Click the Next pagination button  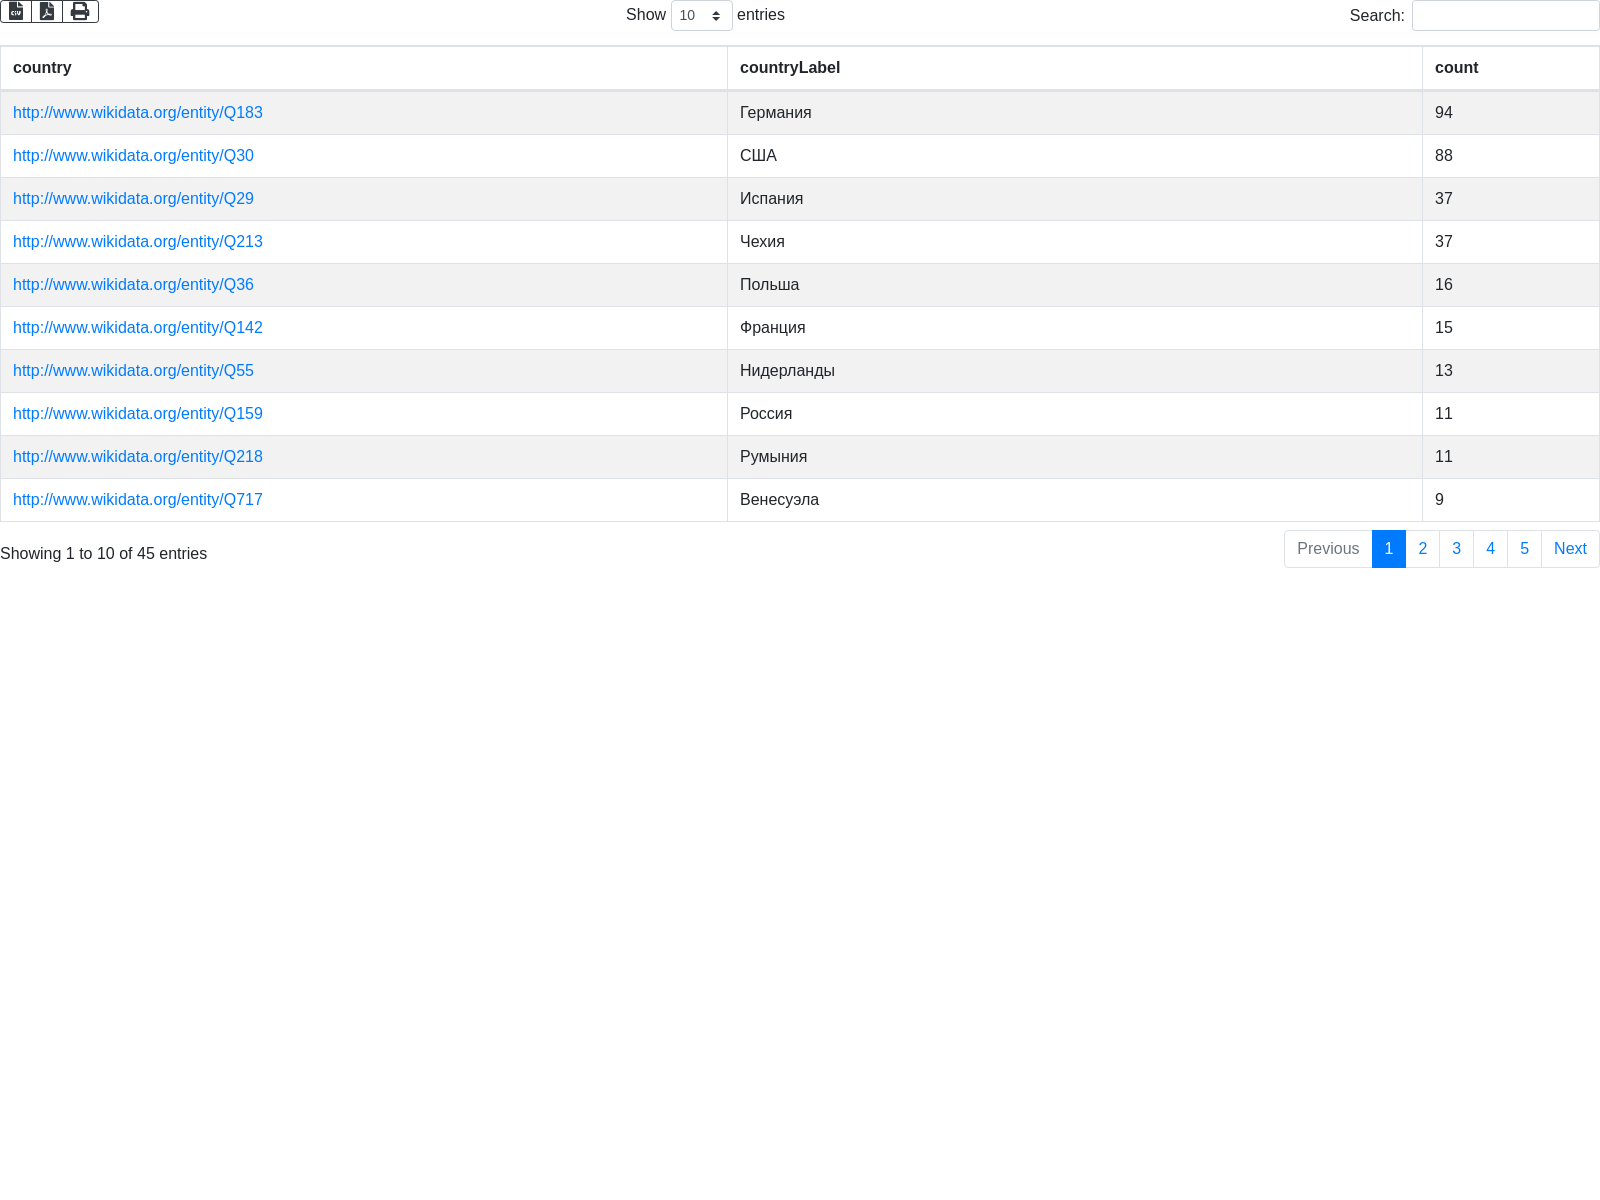1570,549
